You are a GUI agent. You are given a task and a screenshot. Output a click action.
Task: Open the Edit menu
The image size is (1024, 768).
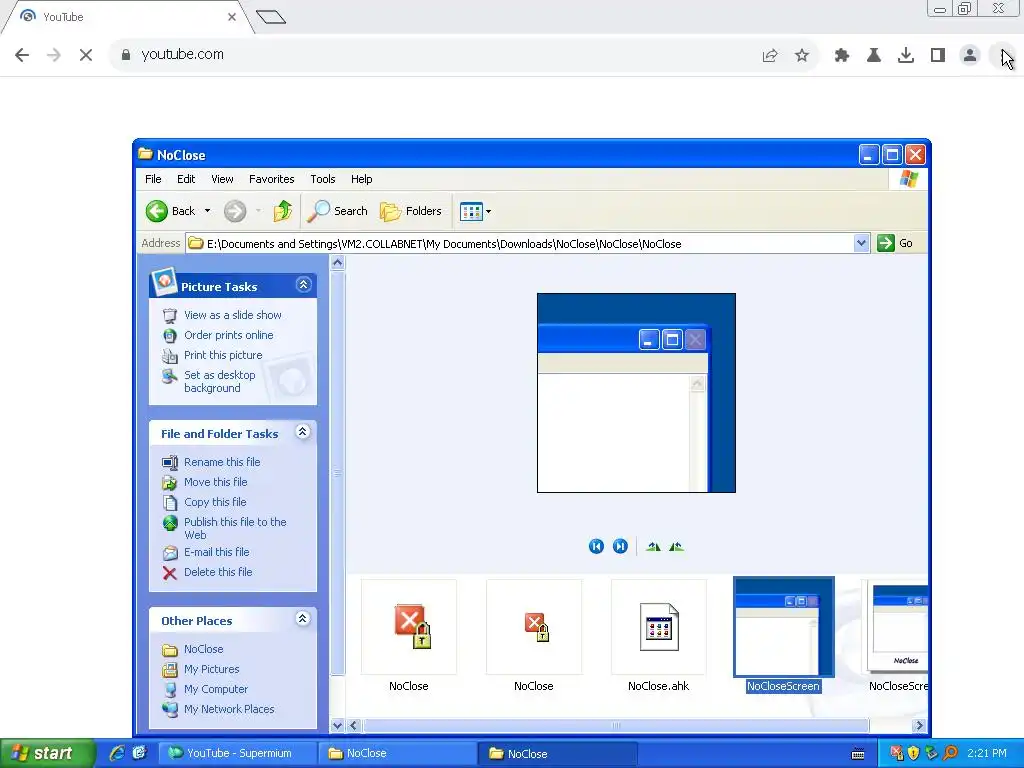[186, 179]
